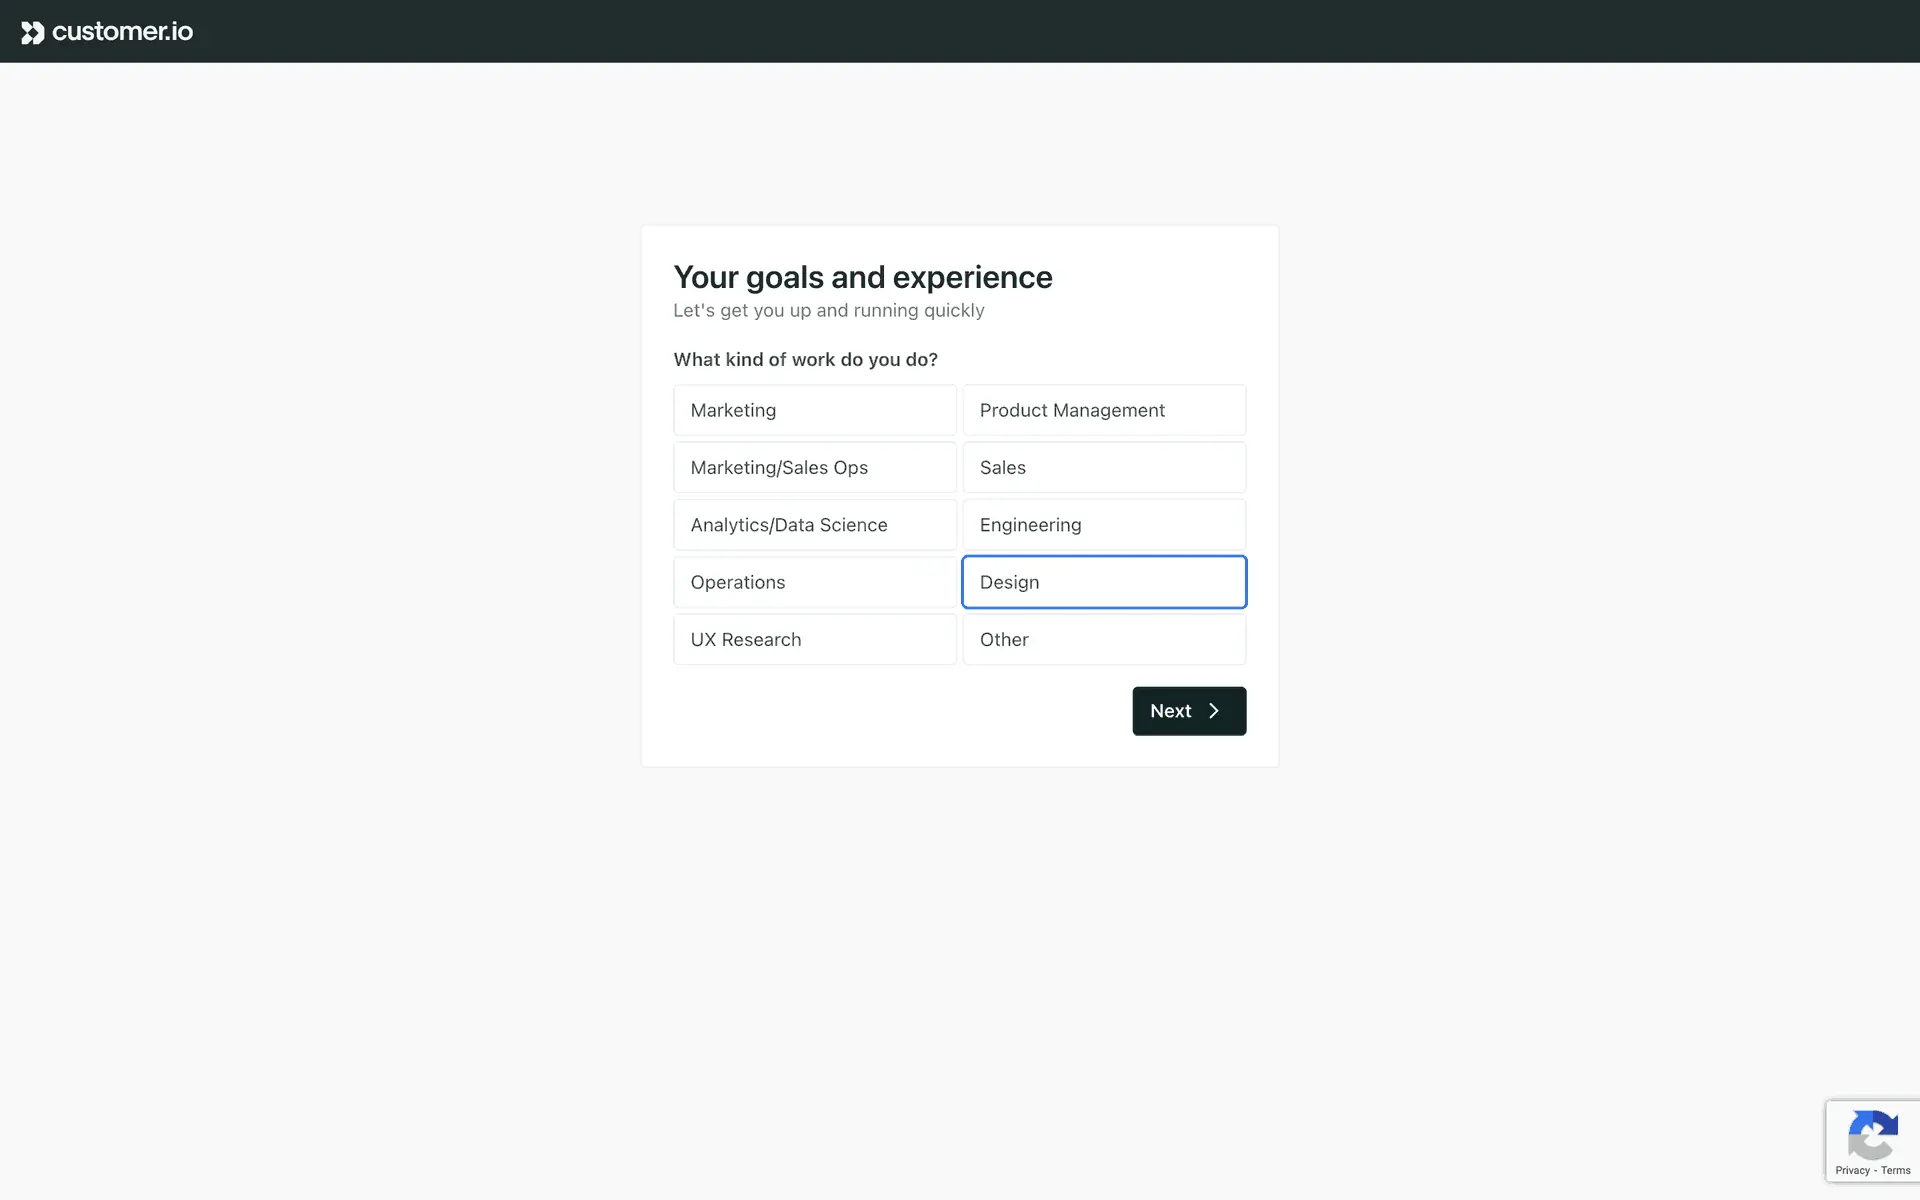Click the 'What kind of work' question label
Image resolution: width=1920 pixels, height=1200 pixels.
pyautogui.click(x=805, y=359)
